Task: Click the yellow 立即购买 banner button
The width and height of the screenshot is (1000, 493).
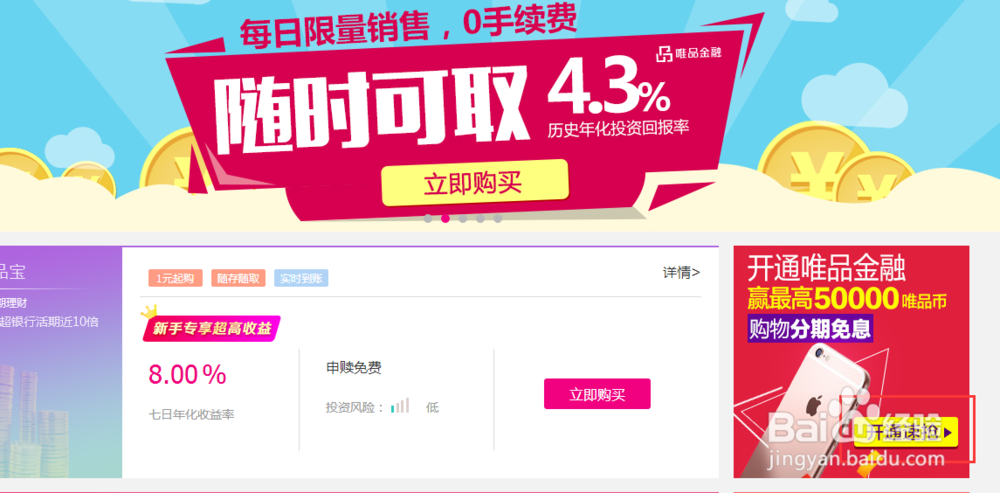Action: click(x=474, y=182)
